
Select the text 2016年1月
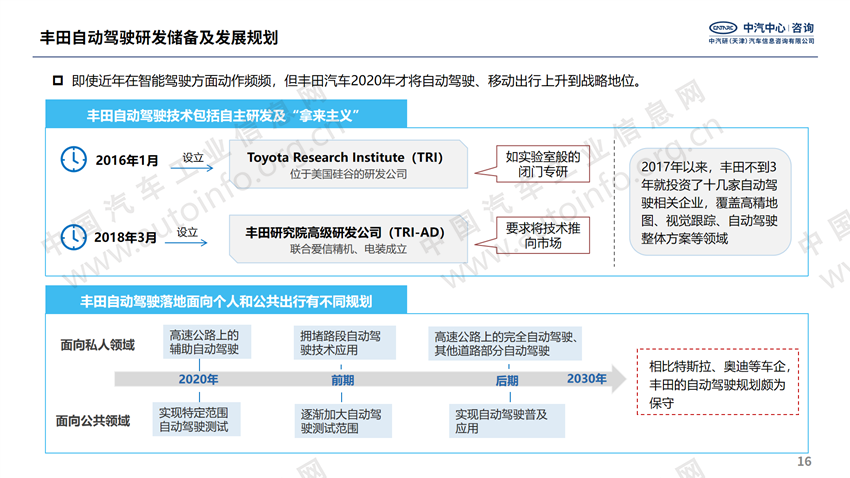[x=127, y=160]
